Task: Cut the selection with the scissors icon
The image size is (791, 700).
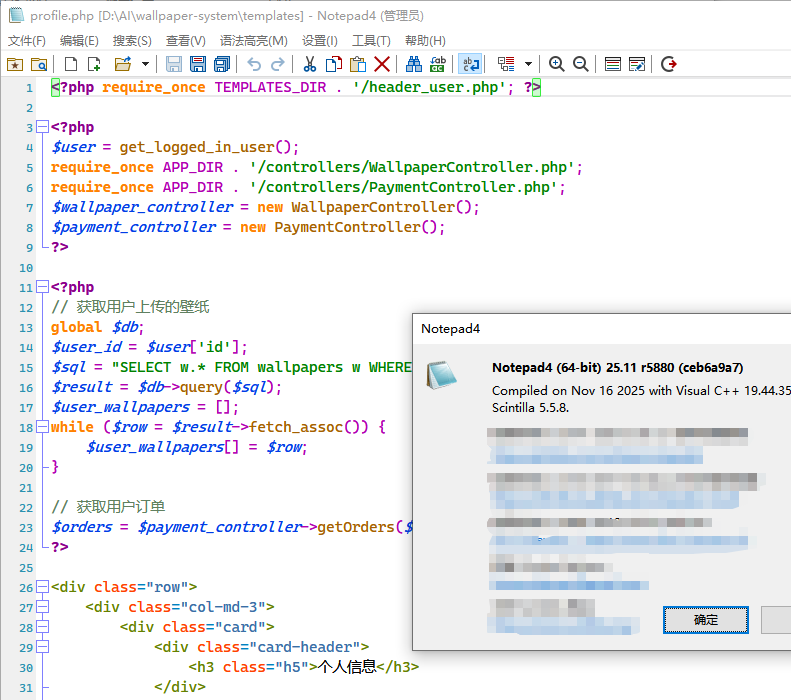Action: [x=309, y=64]
